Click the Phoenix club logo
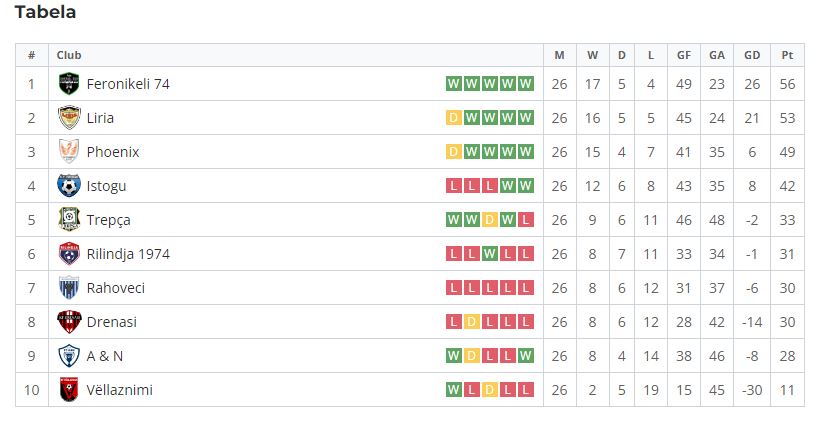 click(x=68, y=151)
